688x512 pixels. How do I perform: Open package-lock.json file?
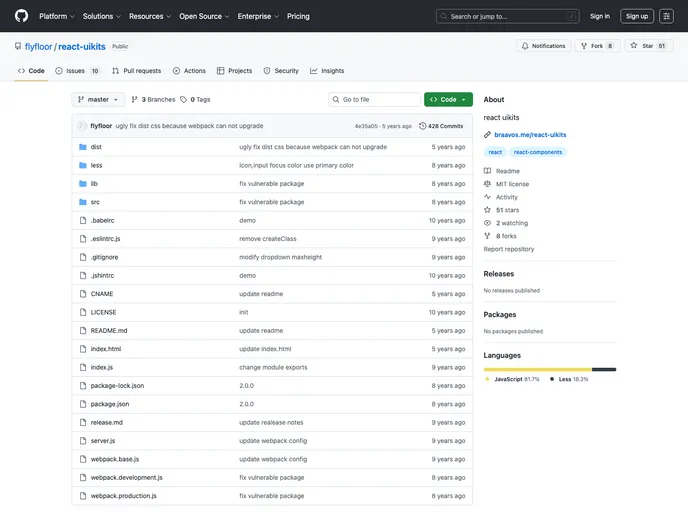coord(117,386)
